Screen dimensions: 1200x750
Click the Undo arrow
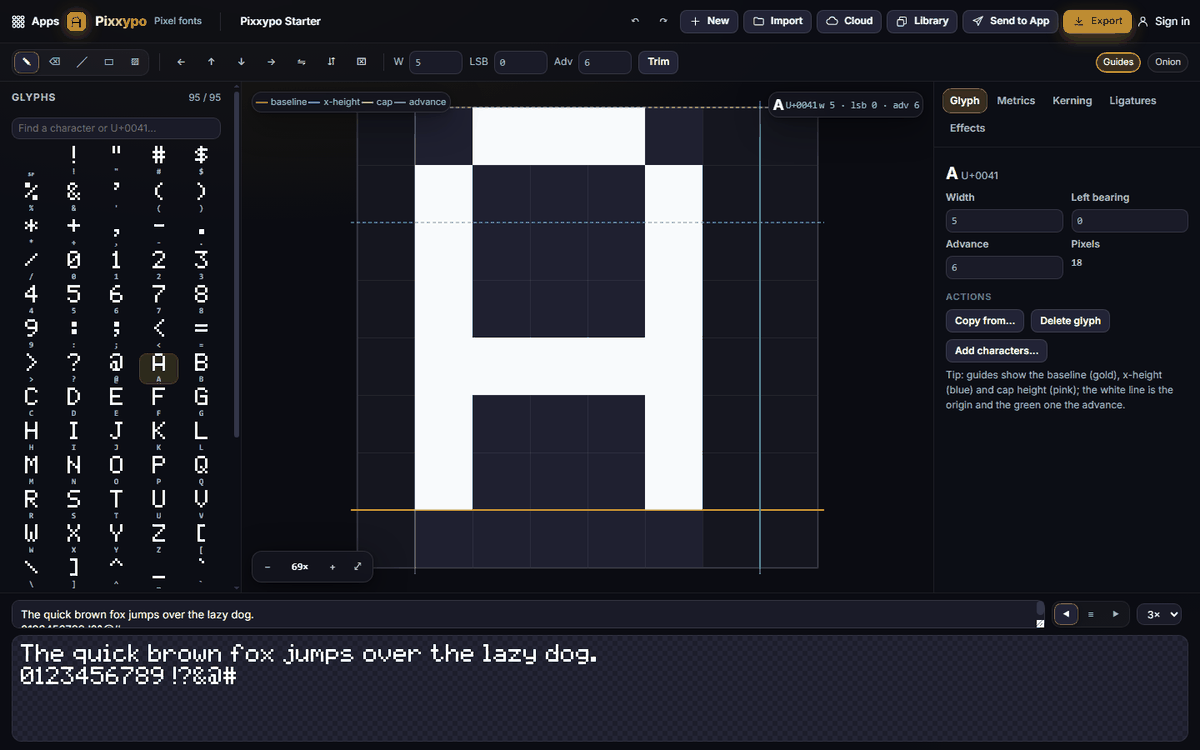coord(635,21)
